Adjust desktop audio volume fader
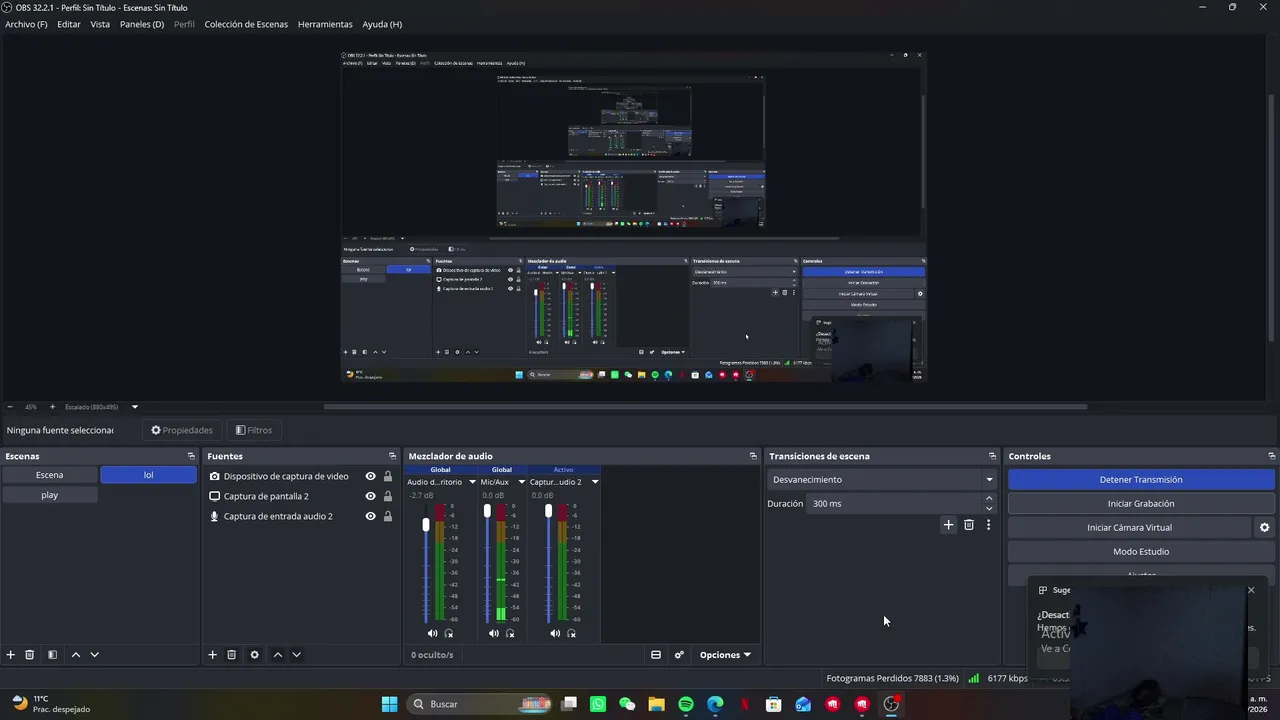 pyautogui.click(x=426, y=524)
